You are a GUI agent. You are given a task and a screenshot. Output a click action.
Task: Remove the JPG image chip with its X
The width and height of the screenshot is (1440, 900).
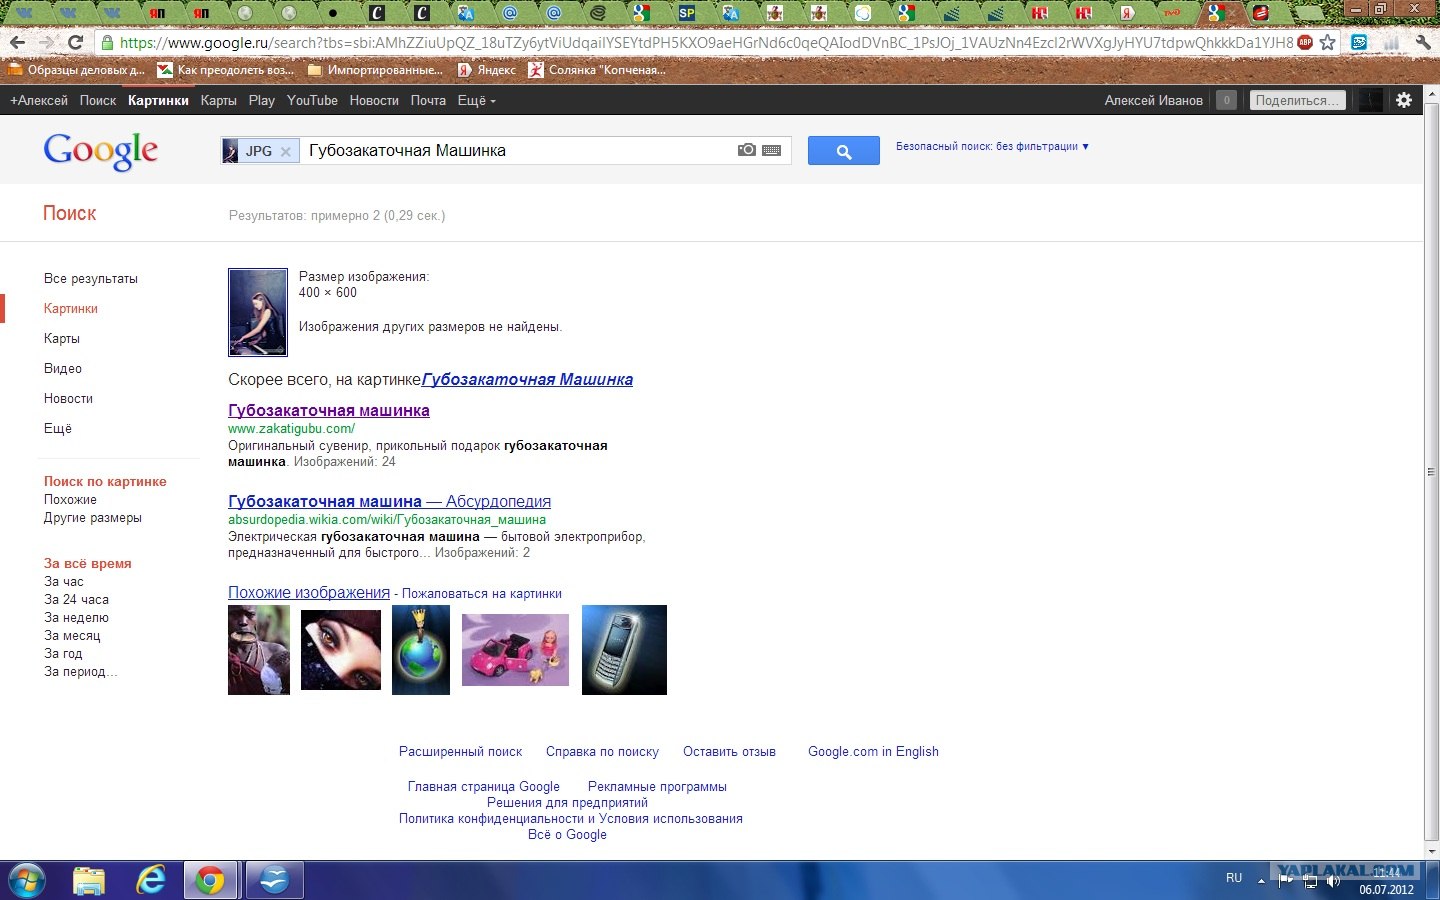[x=286, y=151]
